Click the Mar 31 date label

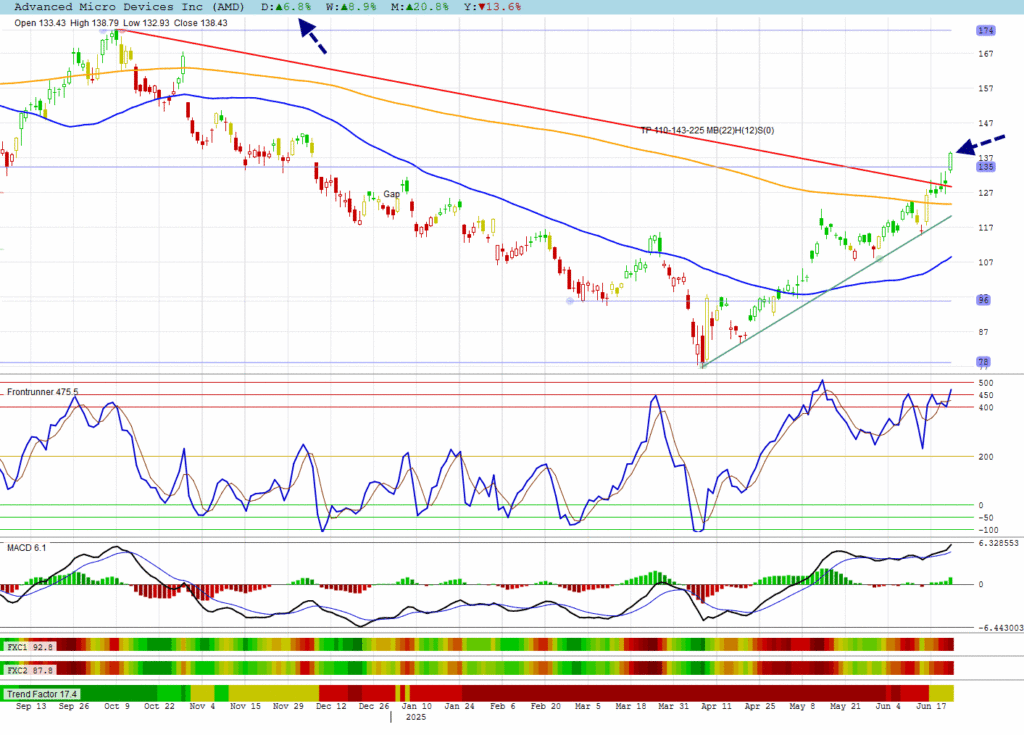674,706
